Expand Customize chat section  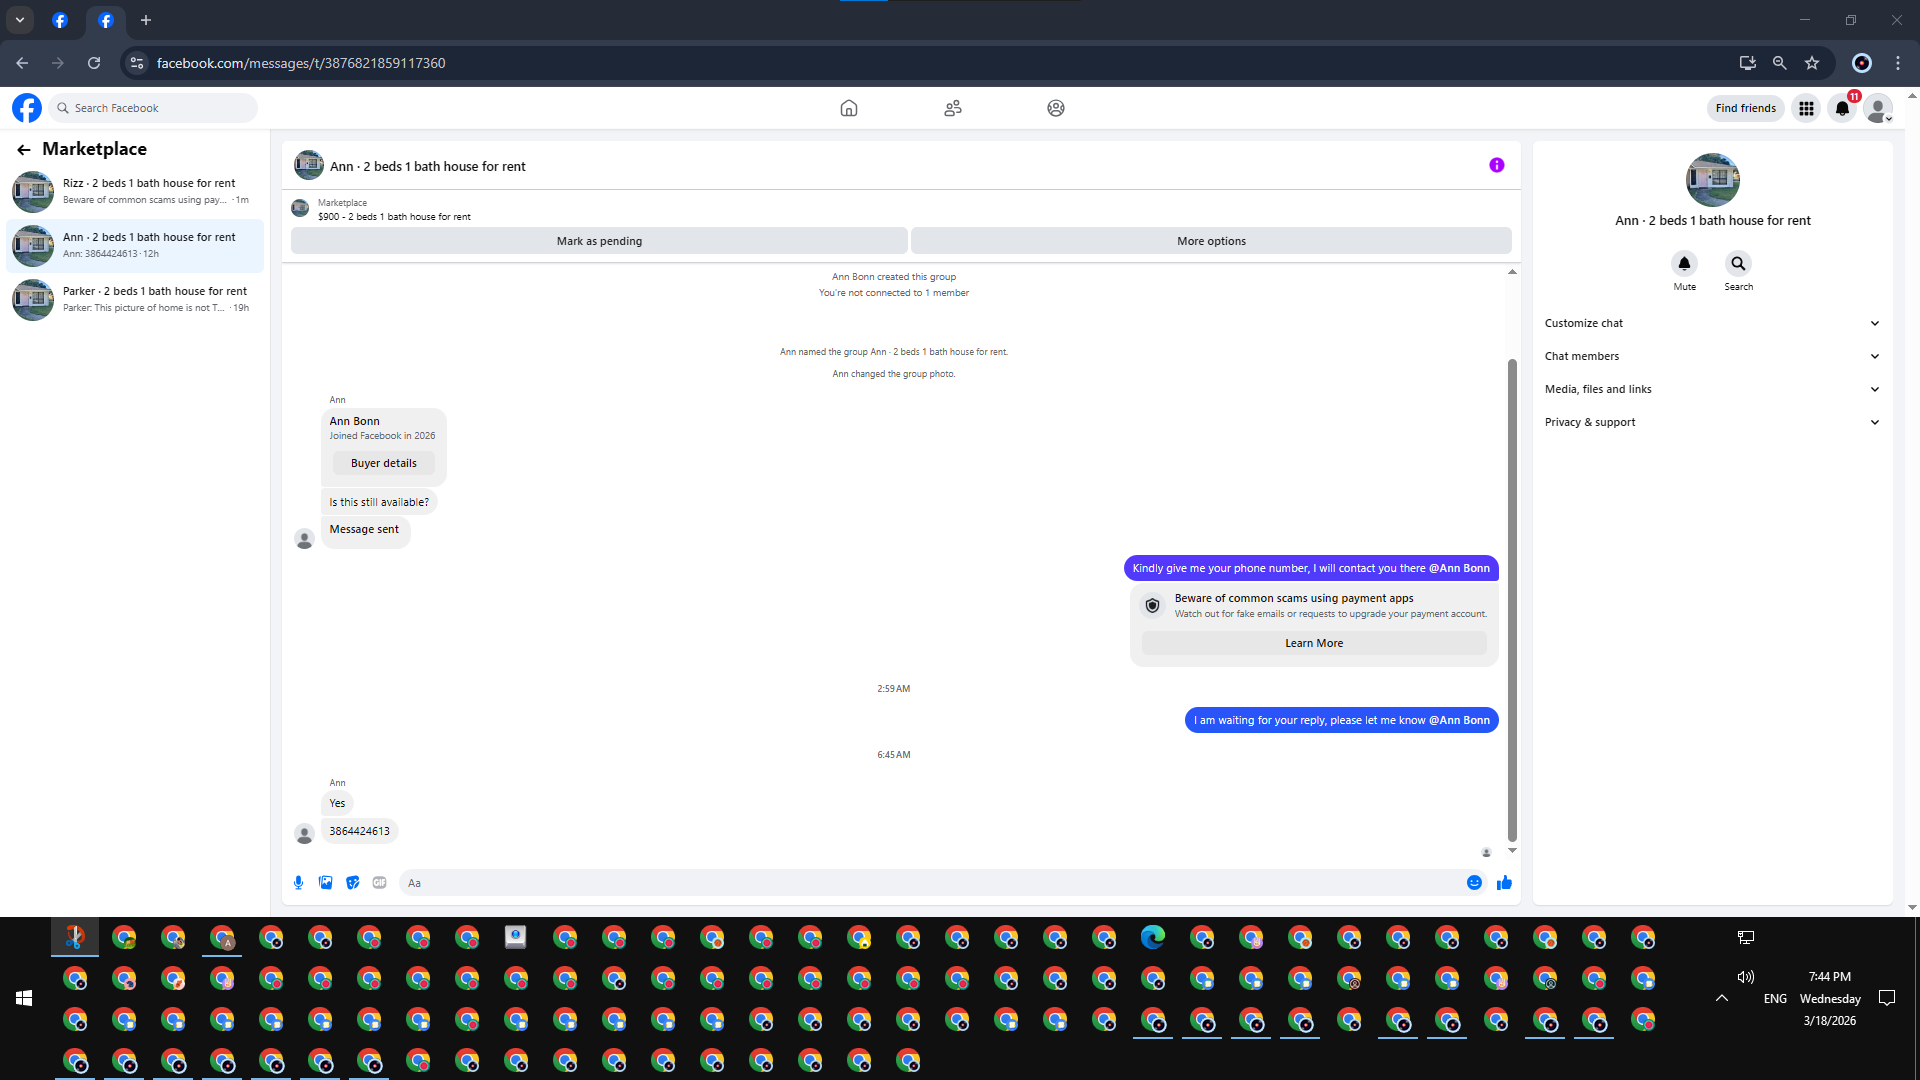point(1712,323)
